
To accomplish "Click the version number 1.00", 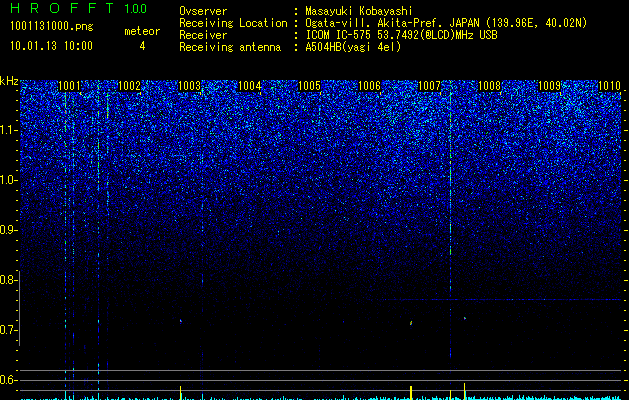I will tap(135, 8).
